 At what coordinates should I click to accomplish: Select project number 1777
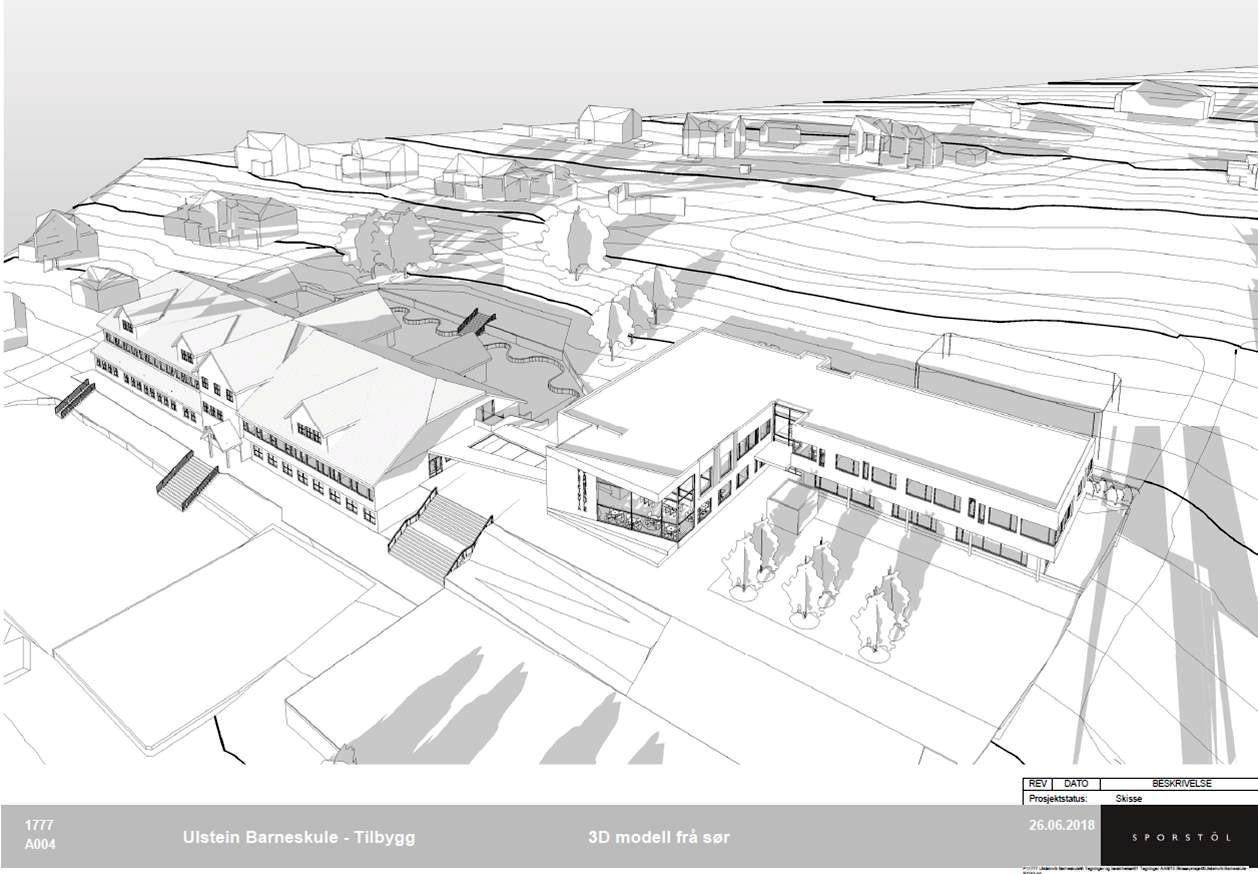[40, 825]
